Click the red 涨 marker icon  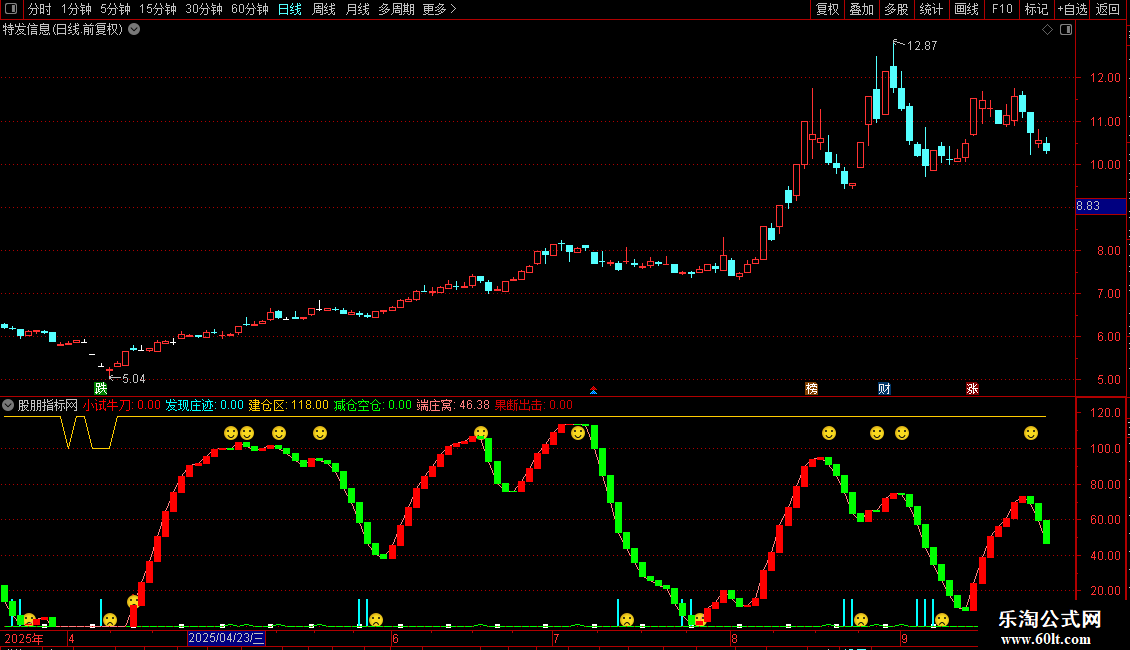[x=972, y=388]
